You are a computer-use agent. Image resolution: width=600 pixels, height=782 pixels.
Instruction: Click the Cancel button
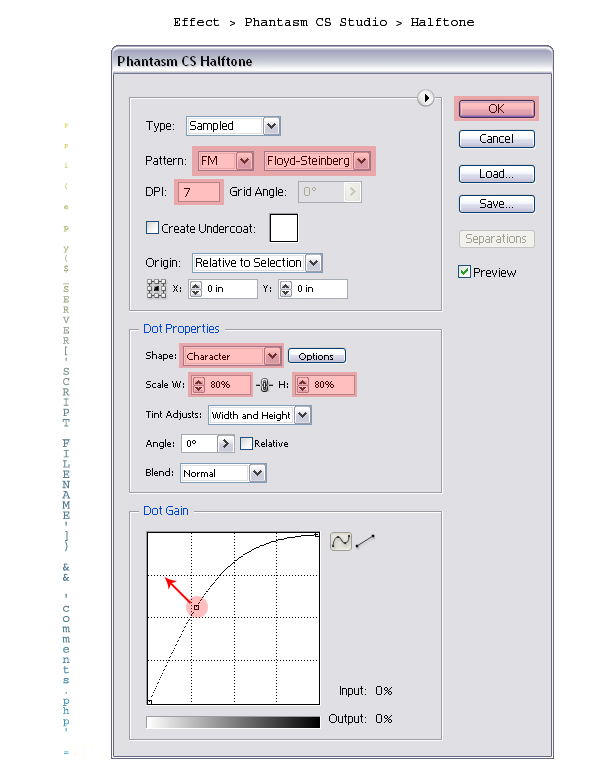pos(497,139)
